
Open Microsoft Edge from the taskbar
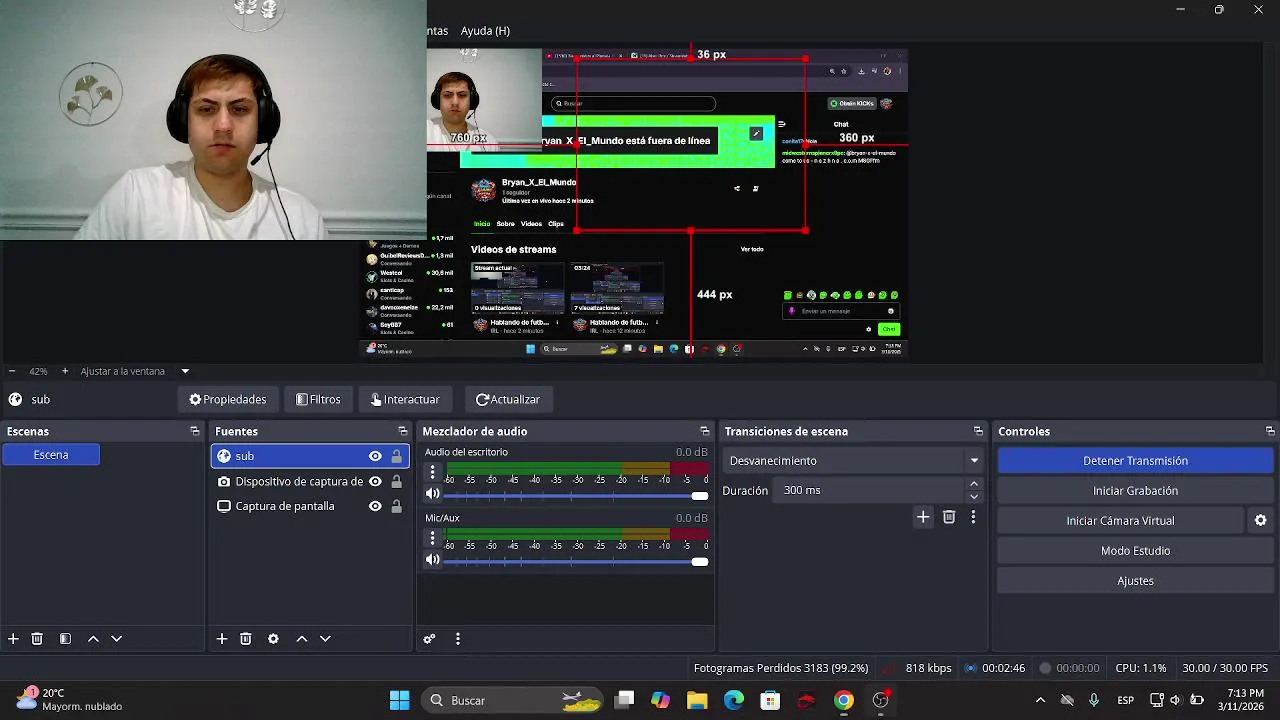pos(734,700)
